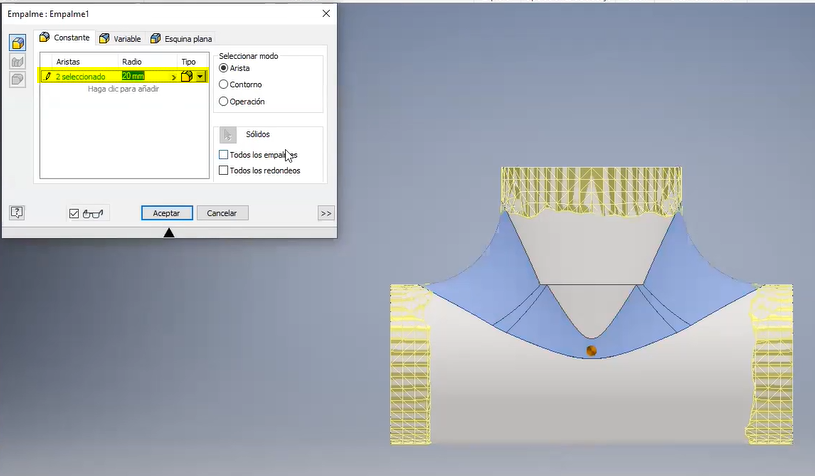This screenshot has height=476, width=815.
Task: Expand the radius arrow next to 20 mm
Action: [174, 77]
